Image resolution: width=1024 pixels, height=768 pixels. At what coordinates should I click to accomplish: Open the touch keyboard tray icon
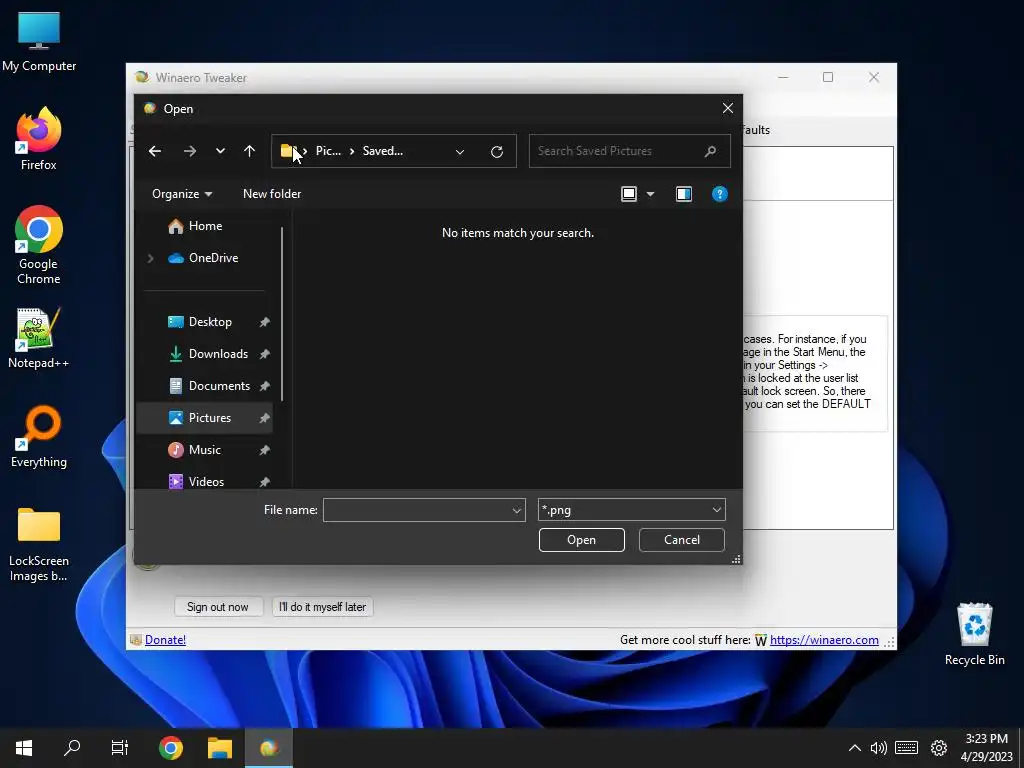[906, 748]
